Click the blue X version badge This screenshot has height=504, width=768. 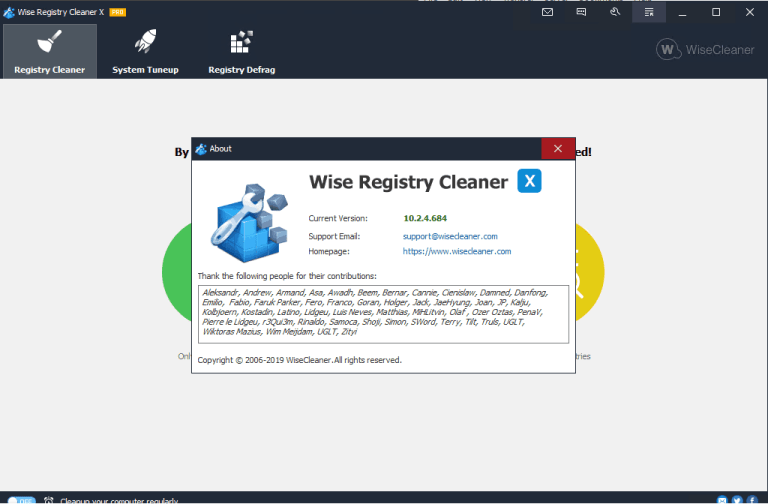pyautogui.click(x=529, y=181)
